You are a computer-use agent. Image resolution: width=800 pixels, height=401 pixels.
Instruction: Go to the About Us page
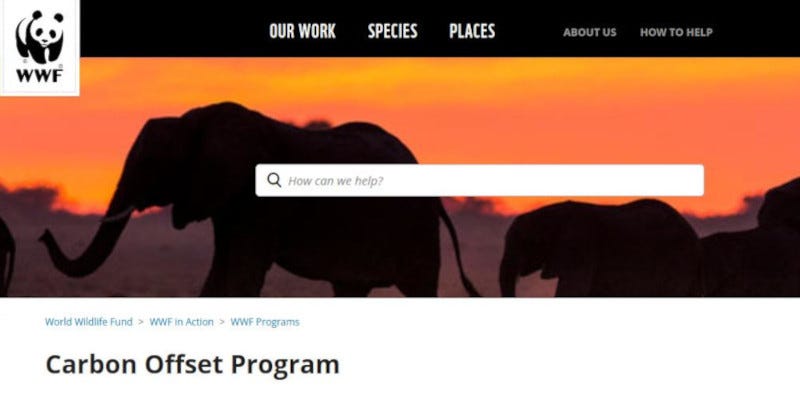(x=589, y=32)
